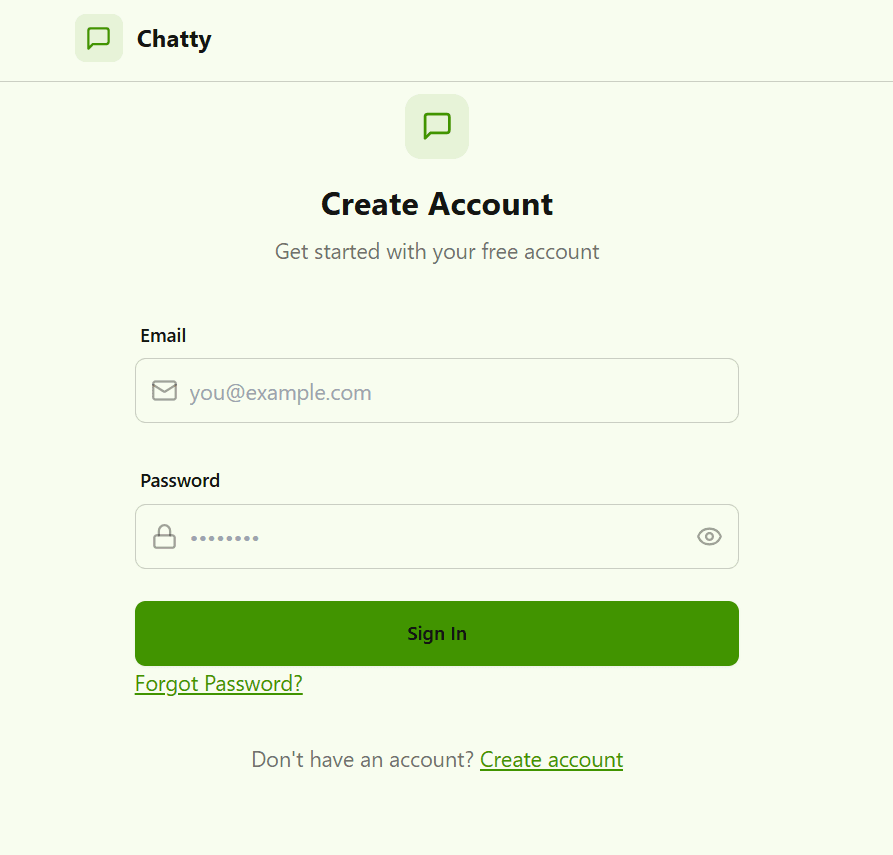Click the you@example.com placeholder text
Viewport: 893px width, 855px height.
pyautogui.click(x=280, y=393)
